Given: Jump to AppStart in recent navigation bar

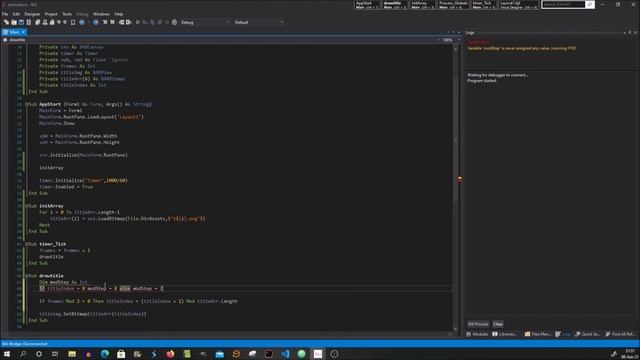Looking at the screenshot, I should point(367,5).
